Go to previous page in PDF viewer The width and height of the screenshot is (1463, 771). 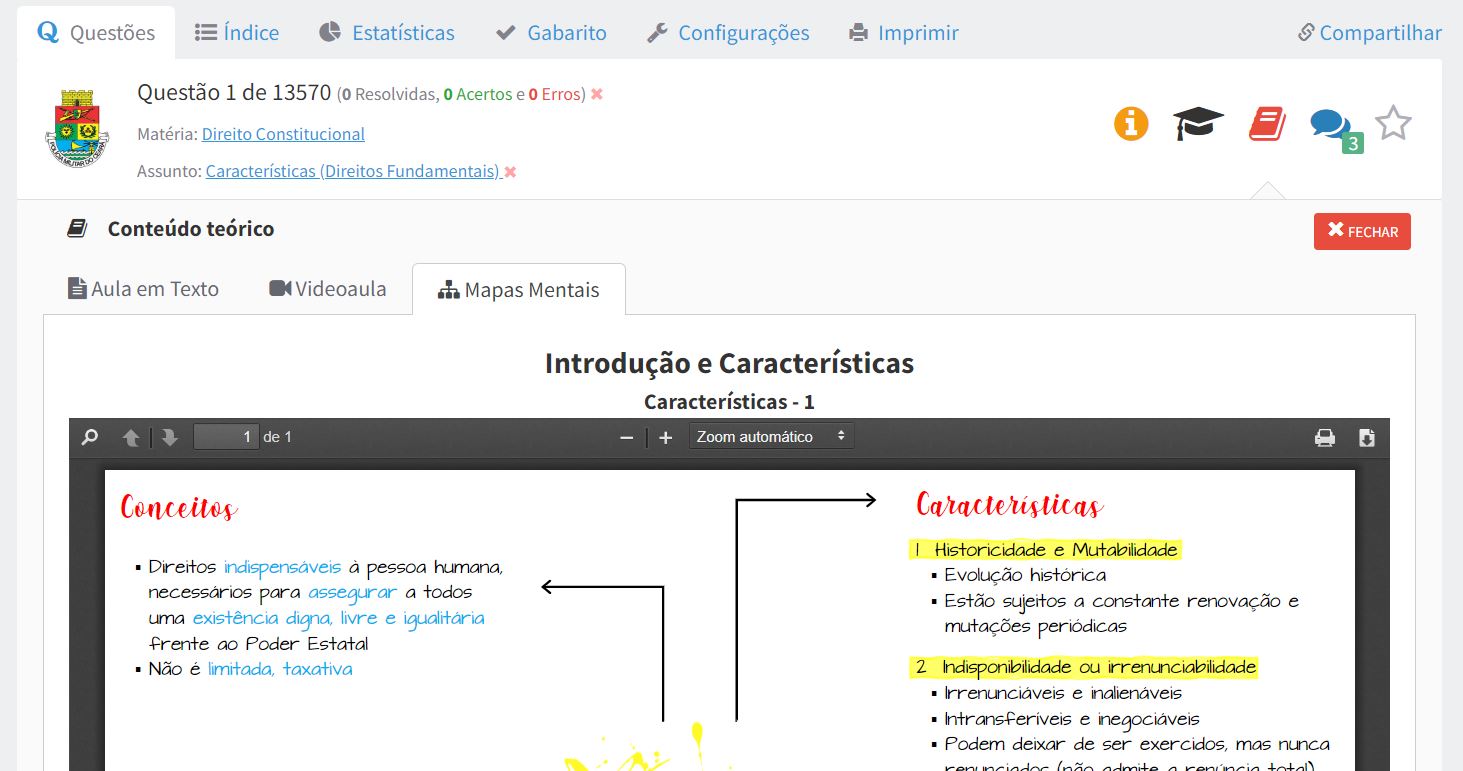[x=131, y=437]
